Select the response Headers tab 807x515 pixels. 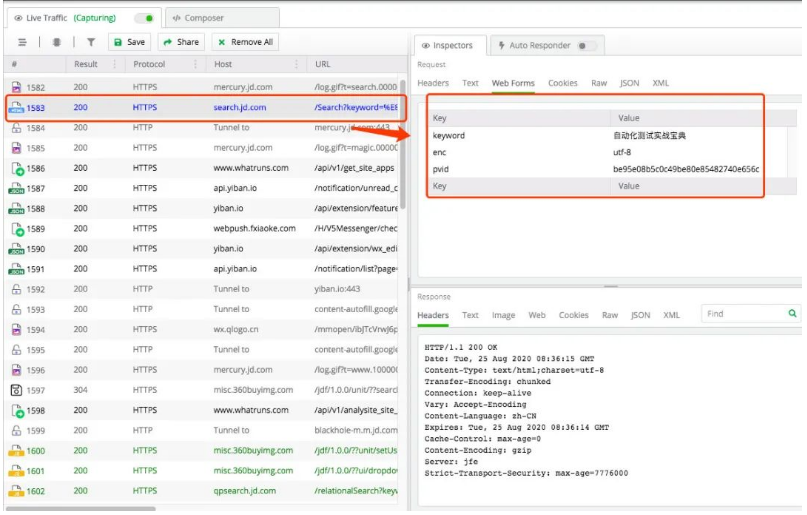[433, 315]
